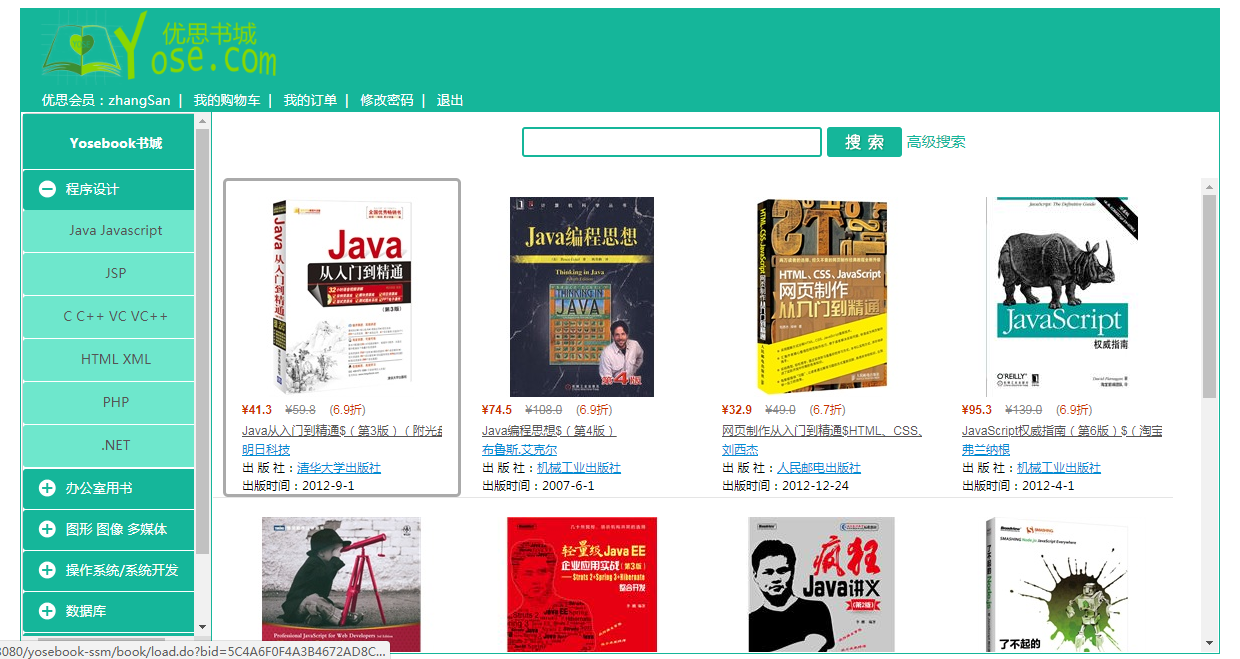Click the book list vertical scrollbar thumb
Viewport: 1240px width, 659px height.
tap(1209, 296)
